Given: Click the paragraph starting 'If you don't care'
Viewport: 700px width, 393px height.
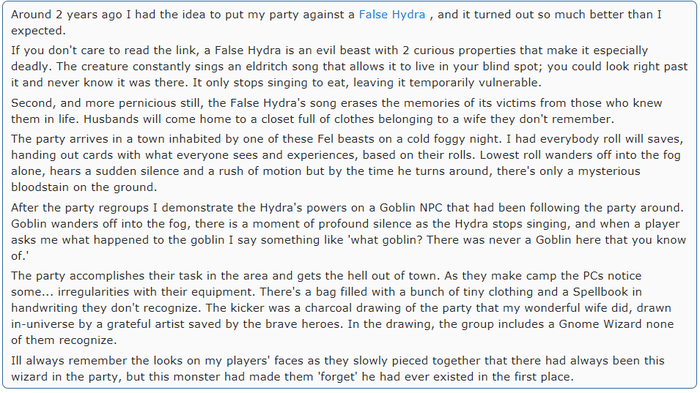Looking at the screenshot, I should (349, 66).
